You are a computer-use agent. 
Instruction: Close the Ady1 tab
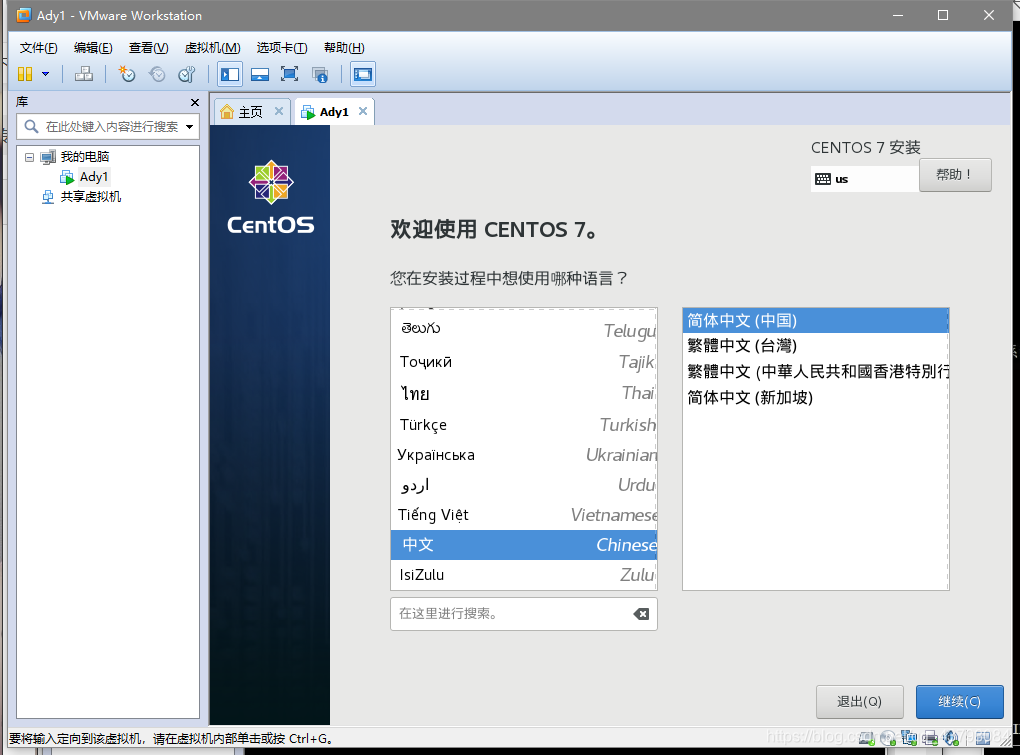(363, 111)
